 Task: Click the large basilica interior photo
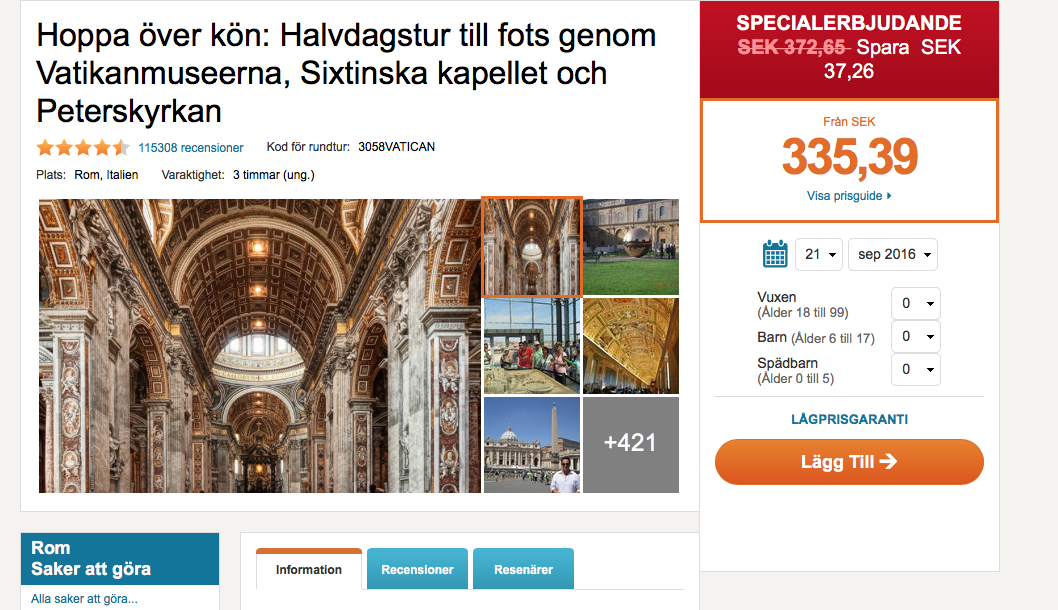point(260,345)
